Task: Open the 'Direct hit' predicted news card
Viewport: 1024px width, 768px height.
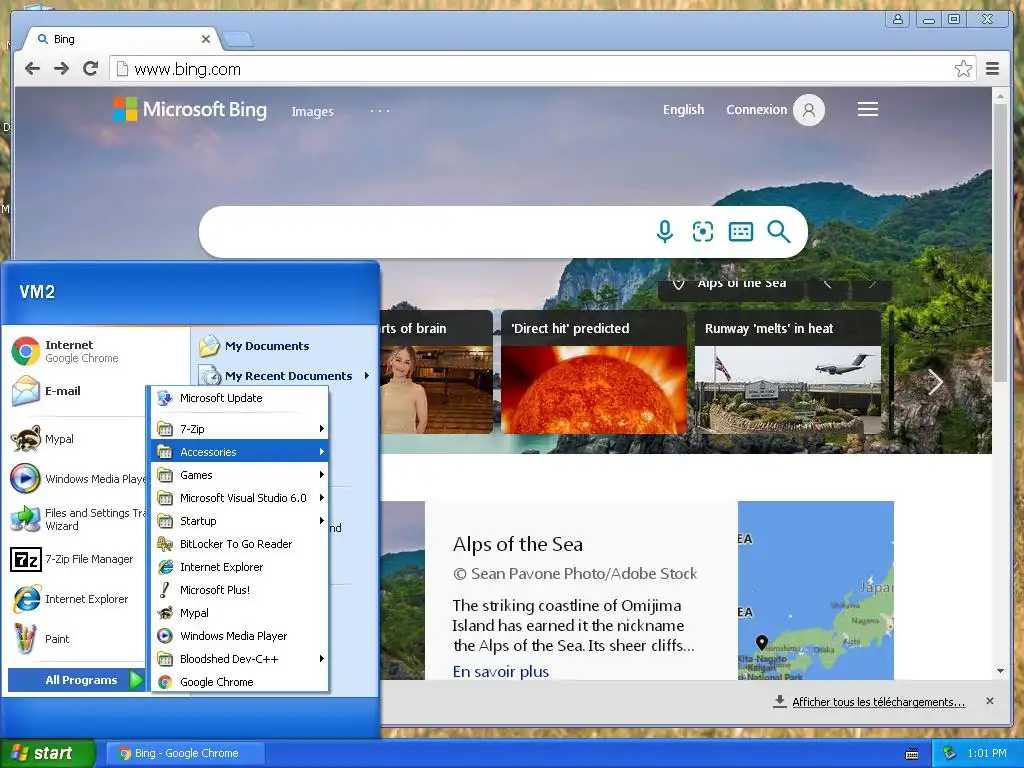Action: (x=593, y=372)
